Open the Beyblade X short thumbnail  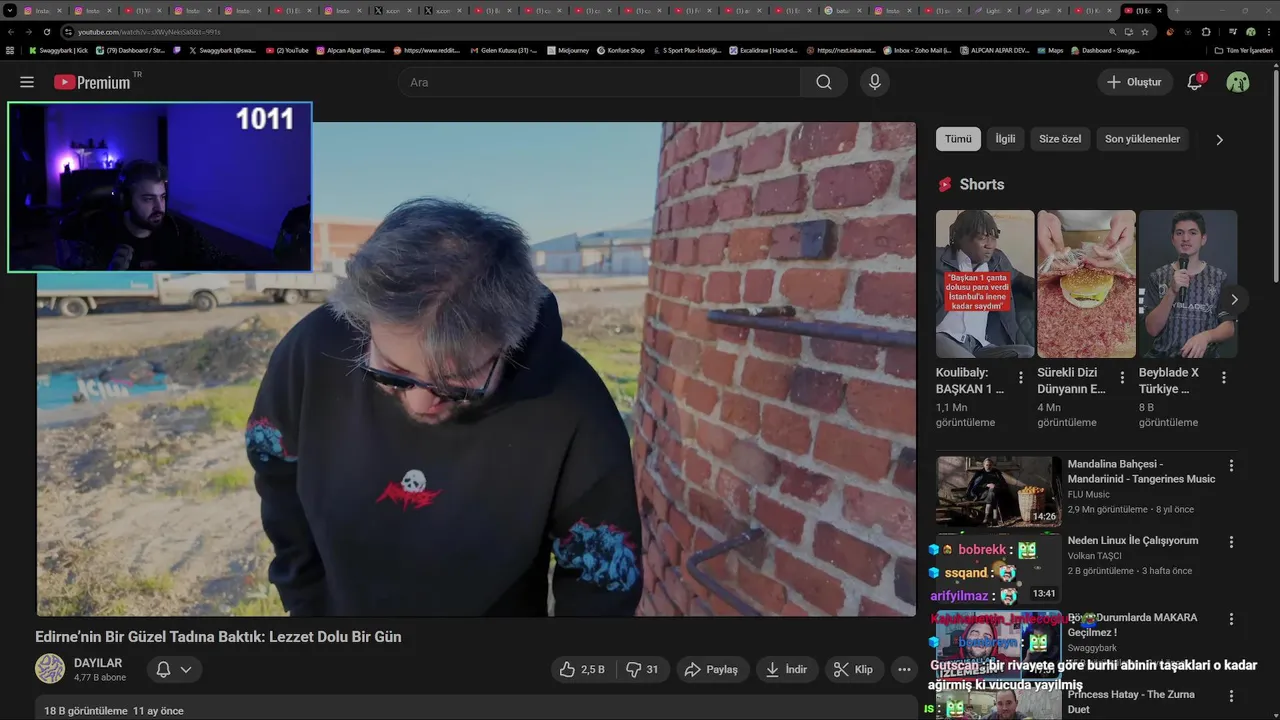[x=1188, y=284]
